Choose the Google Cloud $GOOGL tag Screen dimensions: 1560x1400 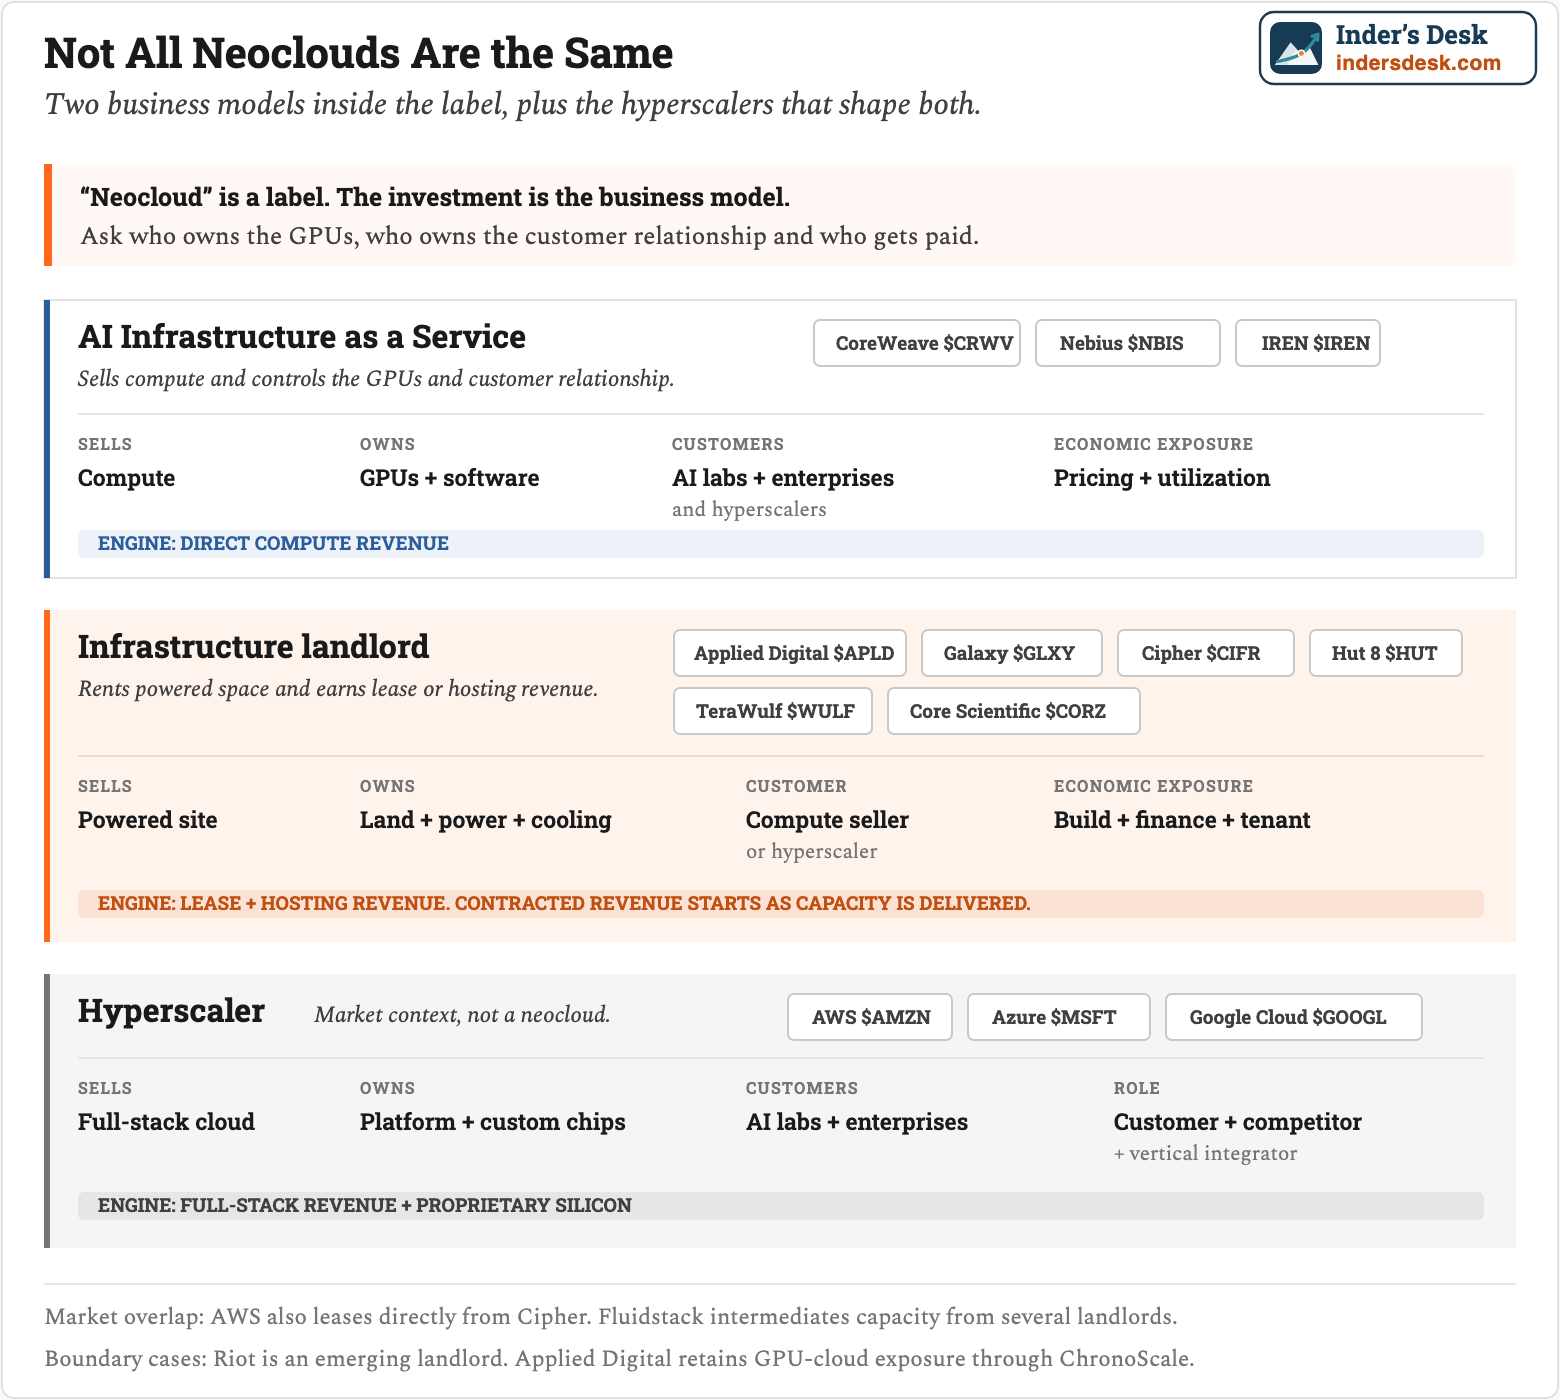[1294, 1017]
